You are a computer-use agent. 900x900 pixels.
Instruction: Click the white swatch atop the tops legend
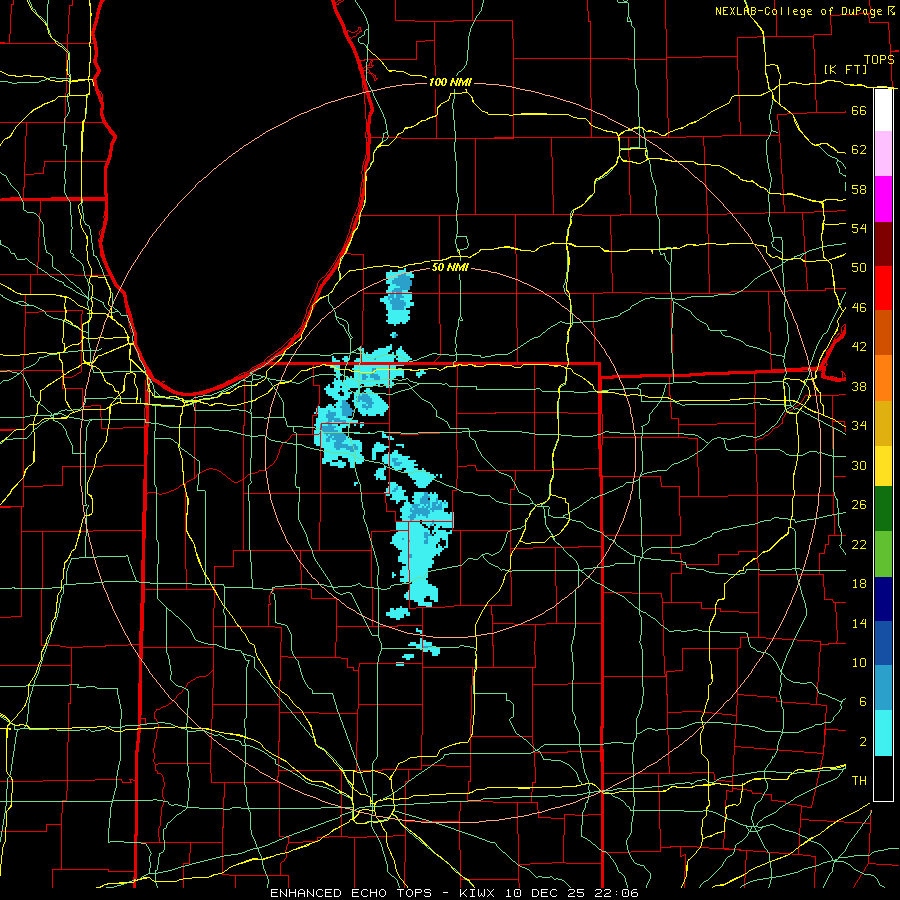coord(883,110)
